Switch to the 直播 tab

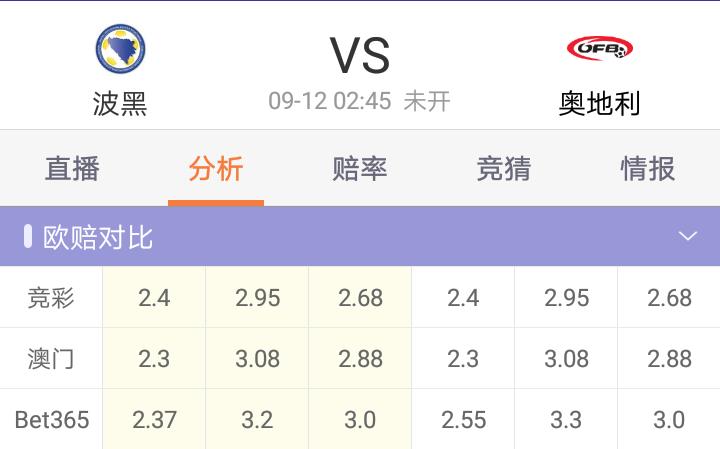(72, 169)
